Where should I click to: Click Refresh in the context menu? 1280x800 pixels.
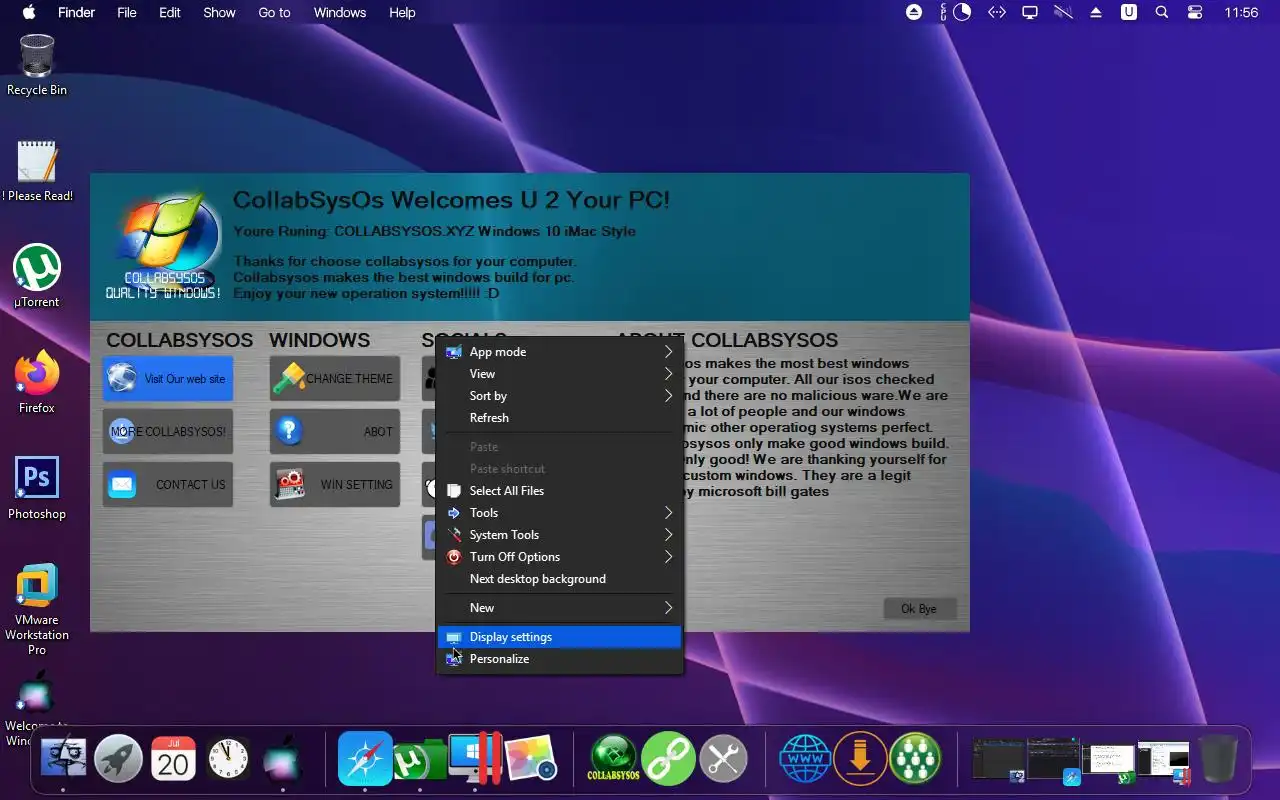coord(560,418)
